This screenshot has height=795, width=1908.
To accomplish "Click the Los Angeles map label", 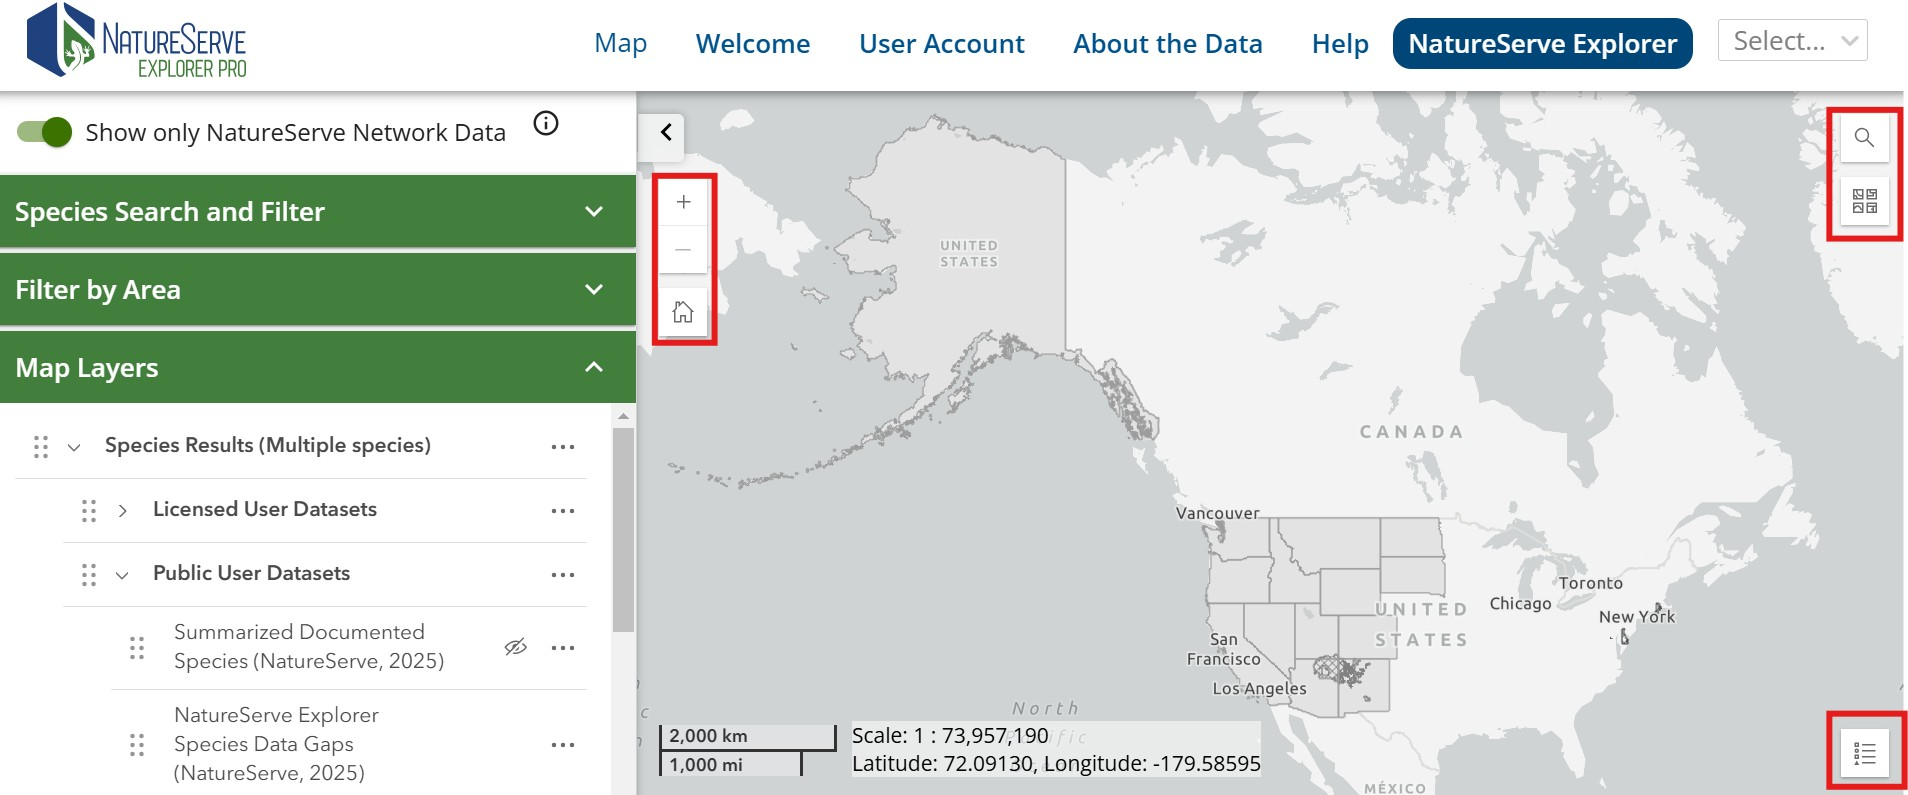I will tap(1259, 689).
